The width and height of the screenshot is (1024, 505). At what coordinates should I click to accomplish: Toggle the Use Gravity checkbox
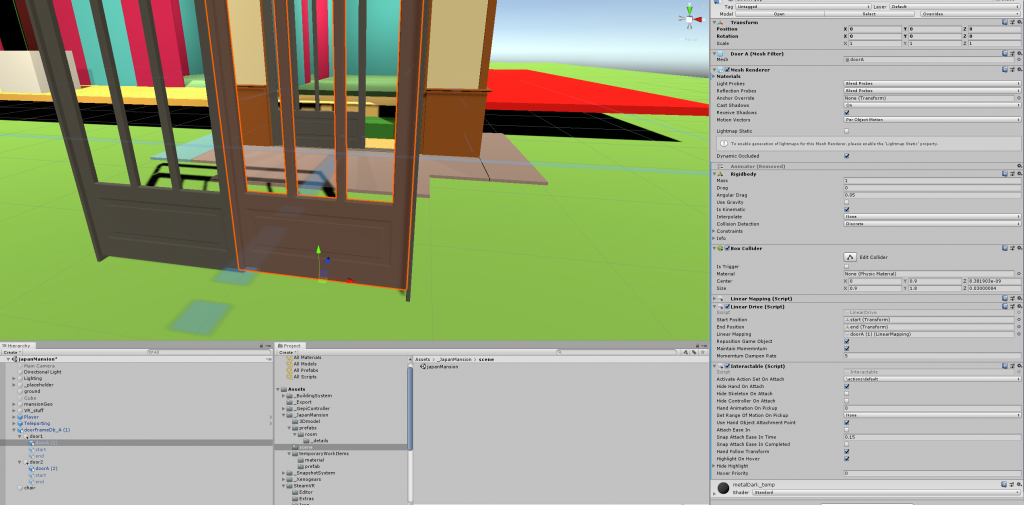pyautogui.click(x=847, y=202)
